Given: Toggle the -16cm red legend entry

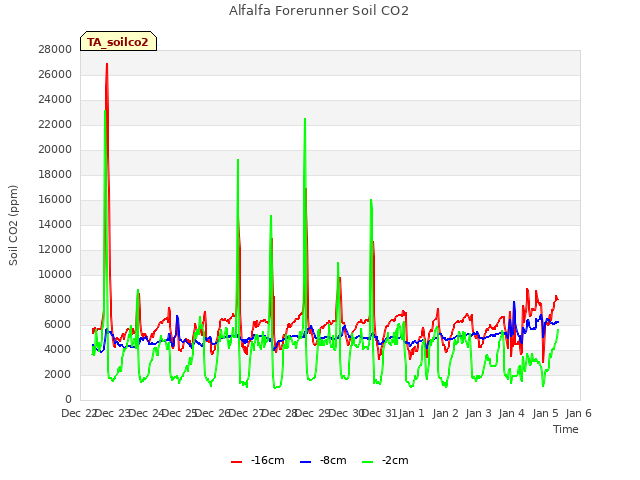Looking at the screenshot, I should pyautogui.click(x=258, y=460).
